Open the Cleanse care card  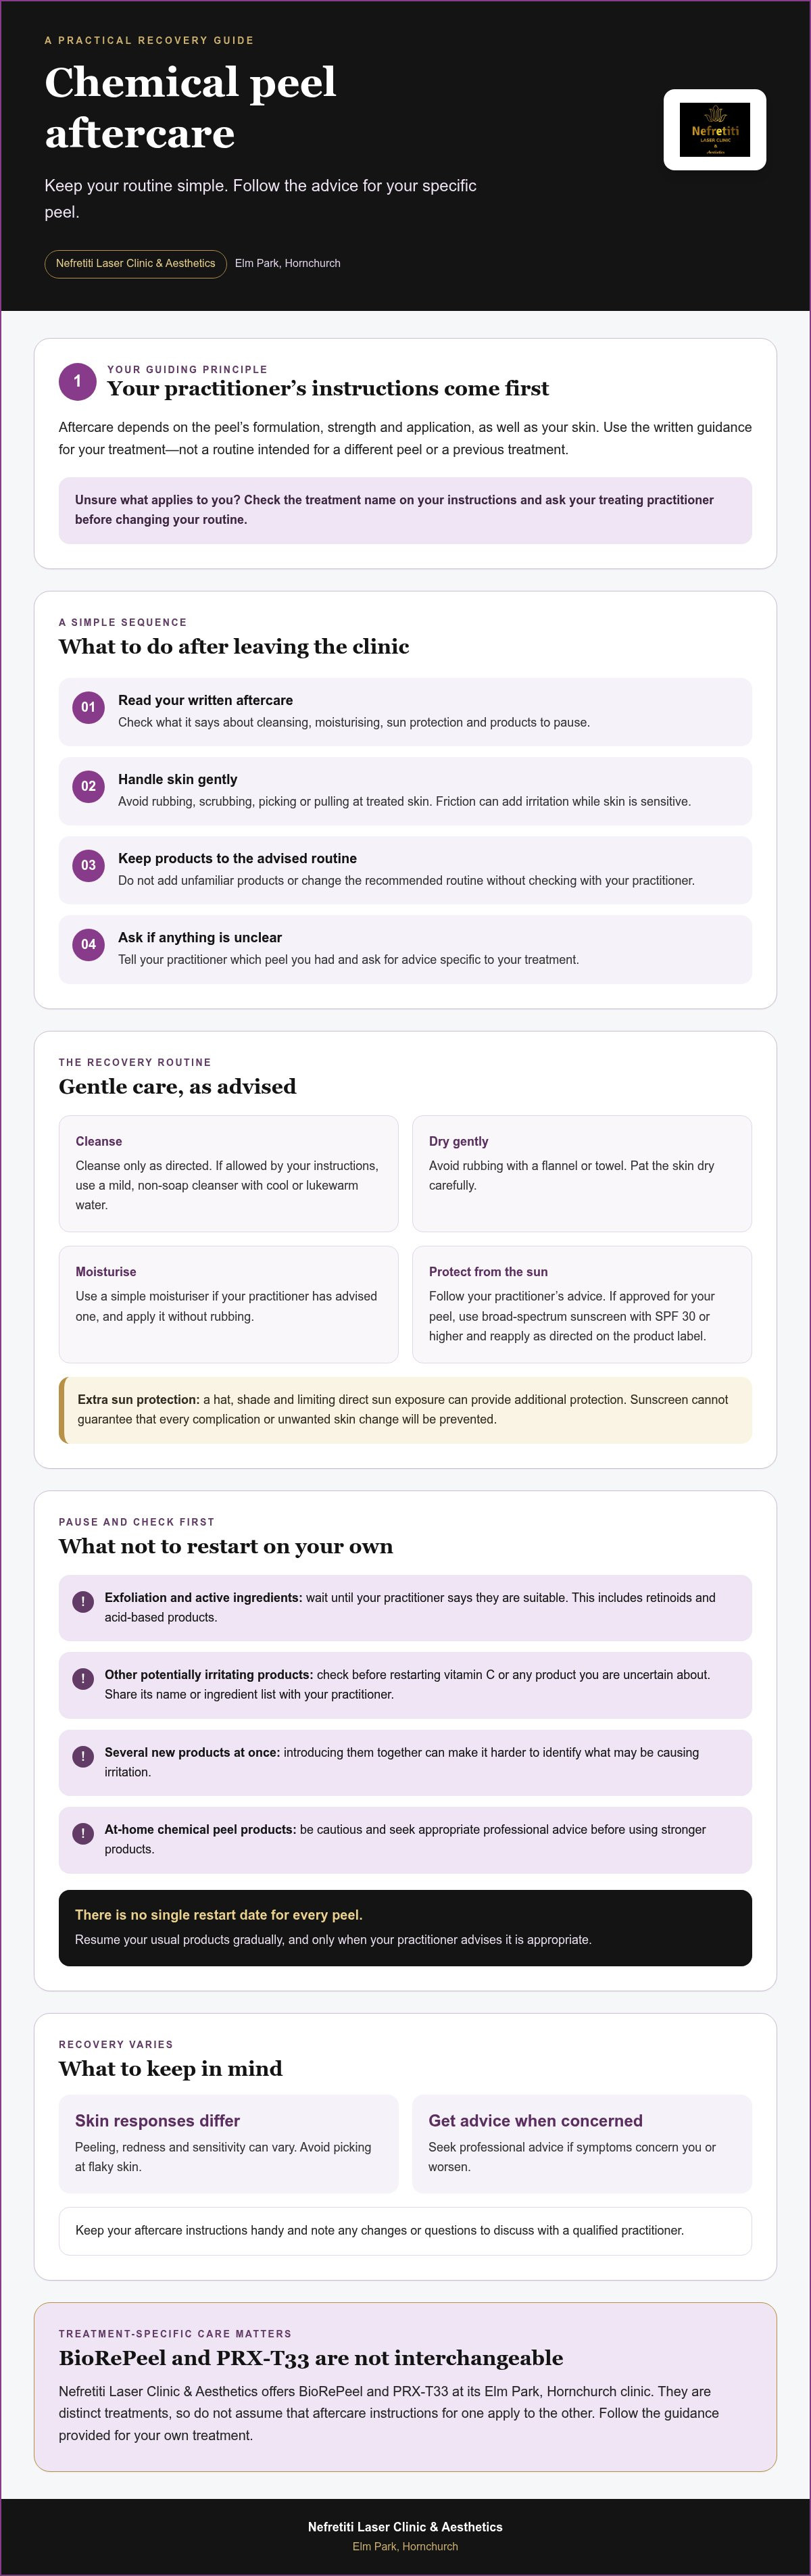pos(228,1174)
